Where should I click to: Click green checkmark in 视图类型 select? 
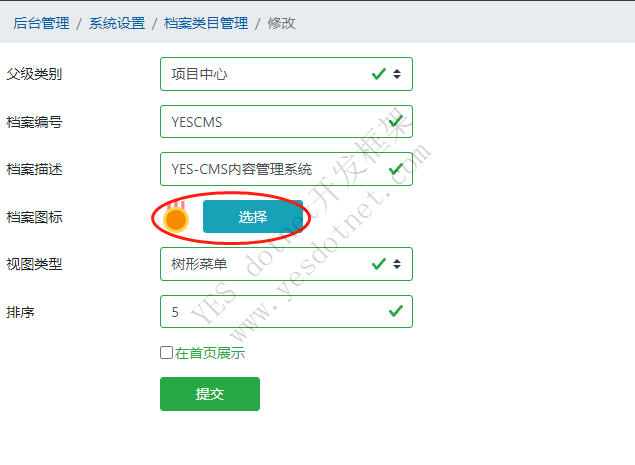point(379,264)
